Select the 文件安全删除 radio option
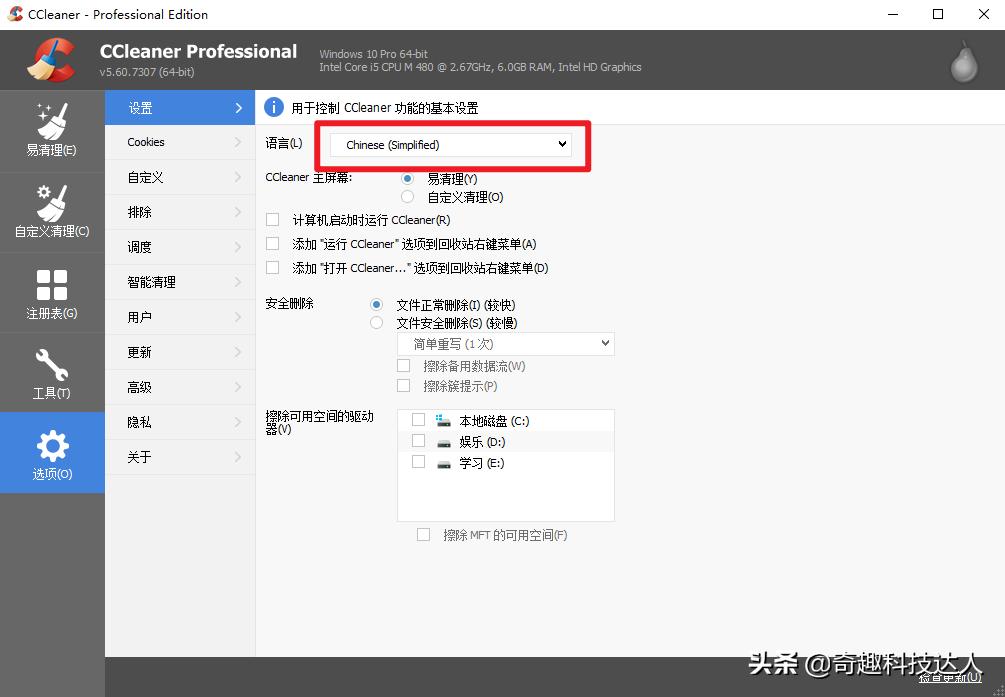Viewport: 1005px width, 697px height. [x=376, y=323]
